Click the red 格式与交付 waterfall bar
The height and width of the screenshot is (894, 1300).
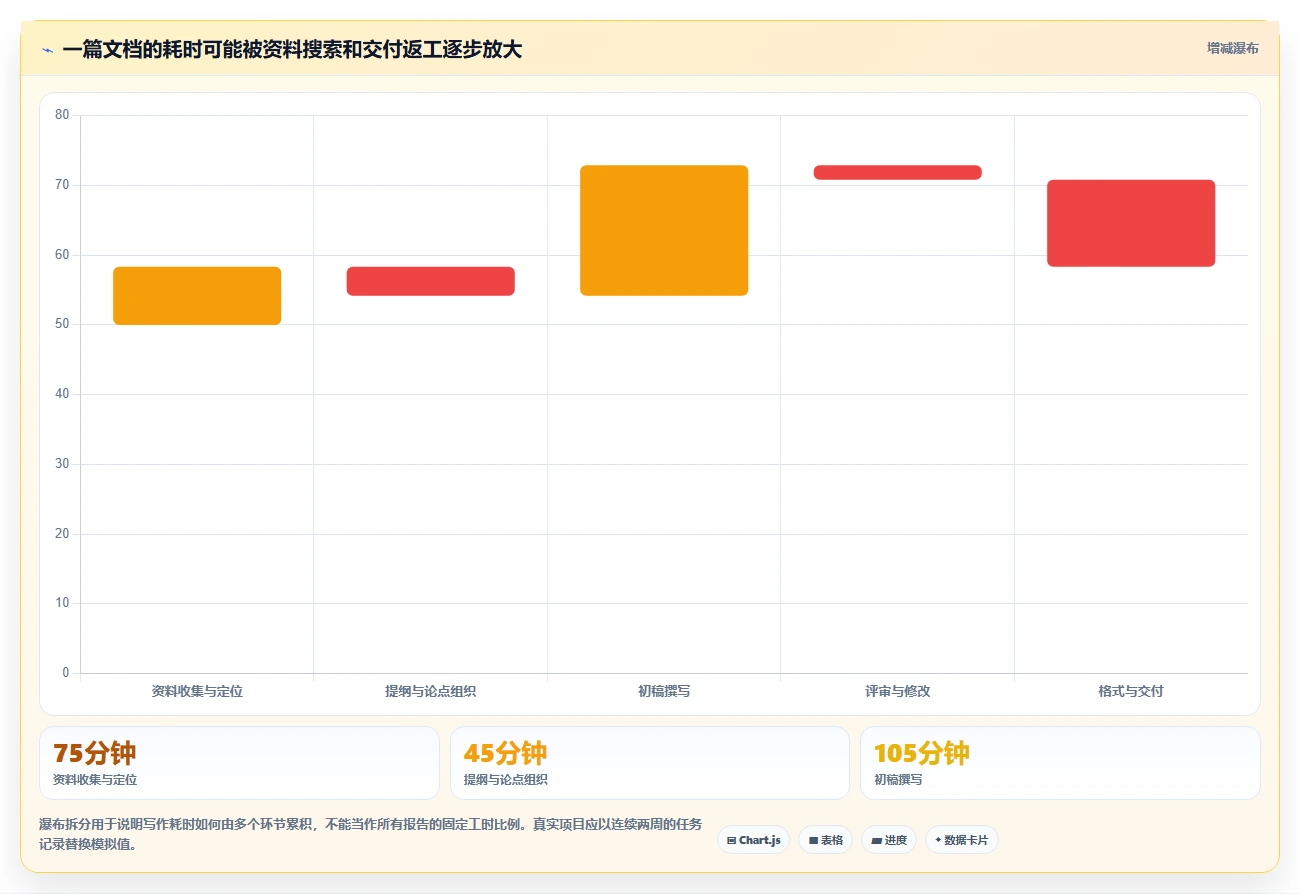(1131, 223)
